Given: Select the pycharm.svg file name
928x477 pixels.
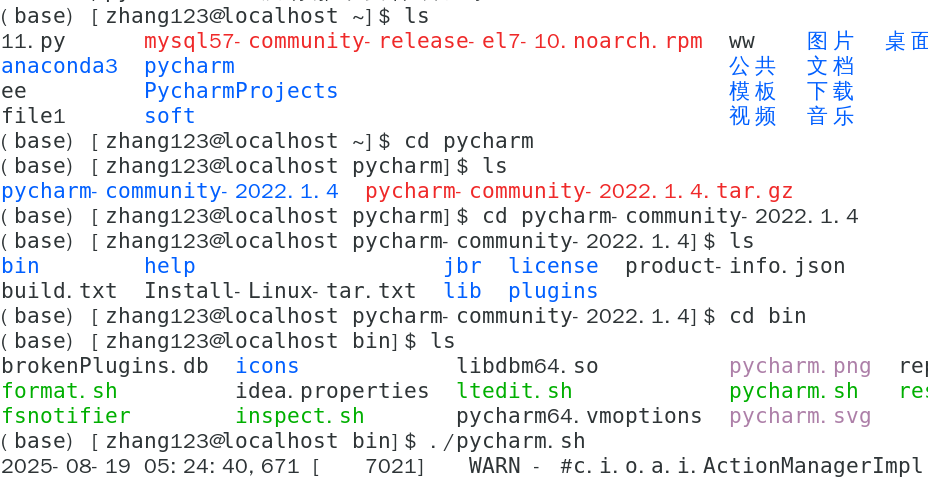Looking at the screenshot, I should [x=800, y=416].
